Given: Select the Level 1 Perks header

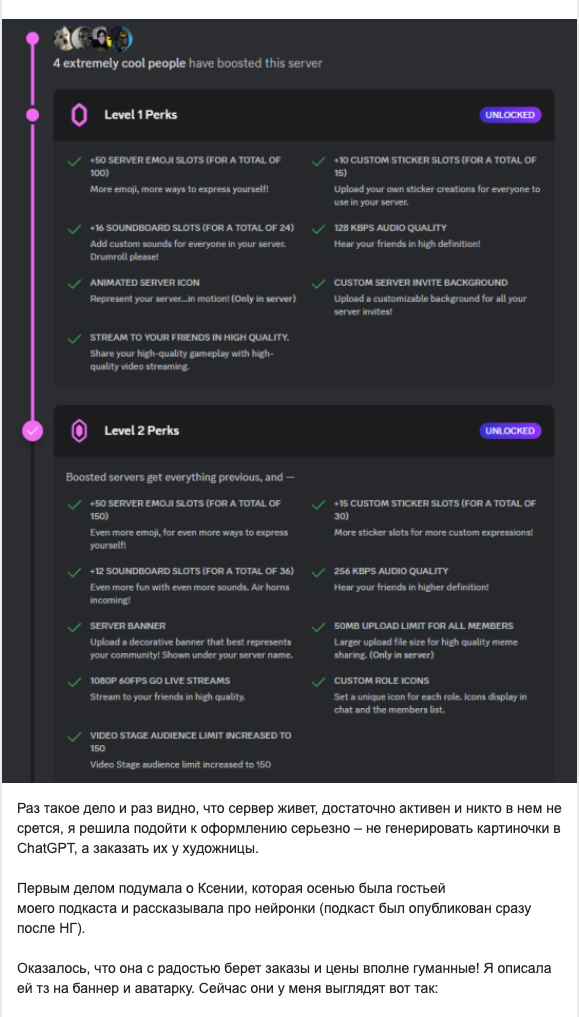Looking at the screenshot, I should [x=303, y=115].
